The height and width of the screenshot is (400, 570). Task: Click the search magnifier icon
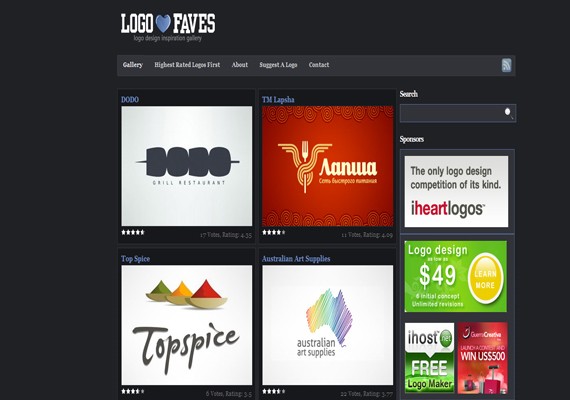[x=509, y=113]
